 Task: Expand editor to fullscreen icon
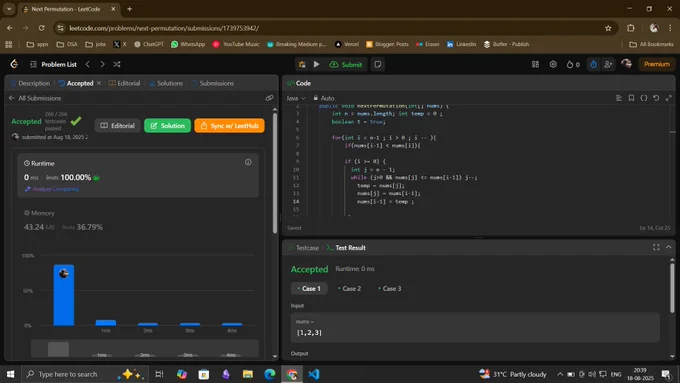(669, 98)
